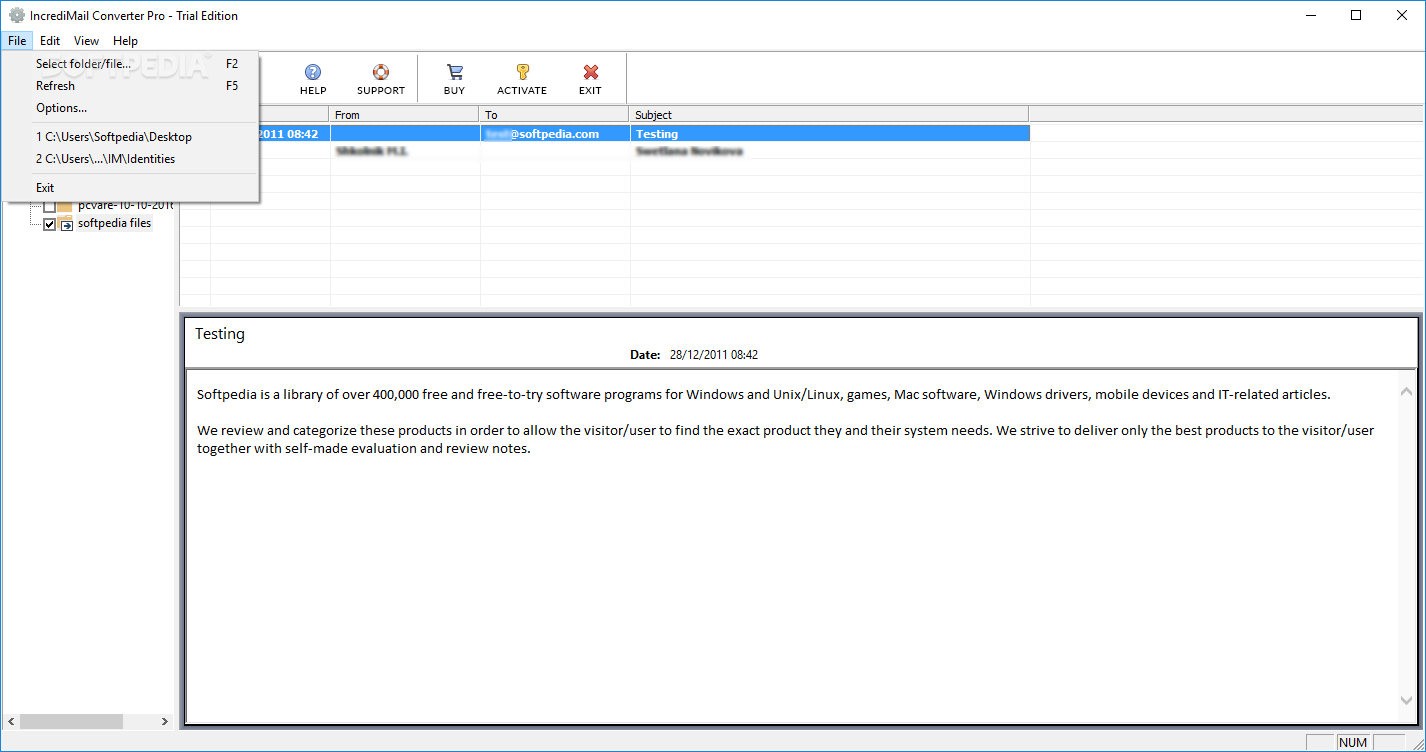Image resolution: width=1426 pixels, height=752 pixels.
Task: Open the Edit menu
Action: 50,41
